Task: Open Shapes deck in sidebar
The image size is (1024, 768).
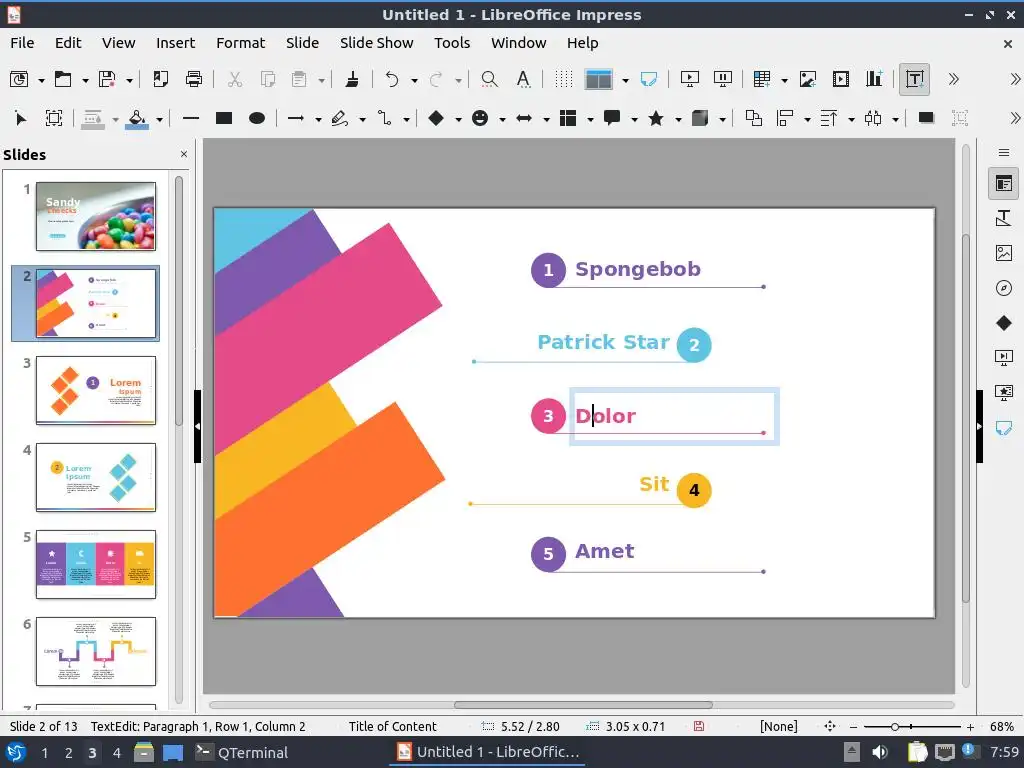Action: (1004, 323)
